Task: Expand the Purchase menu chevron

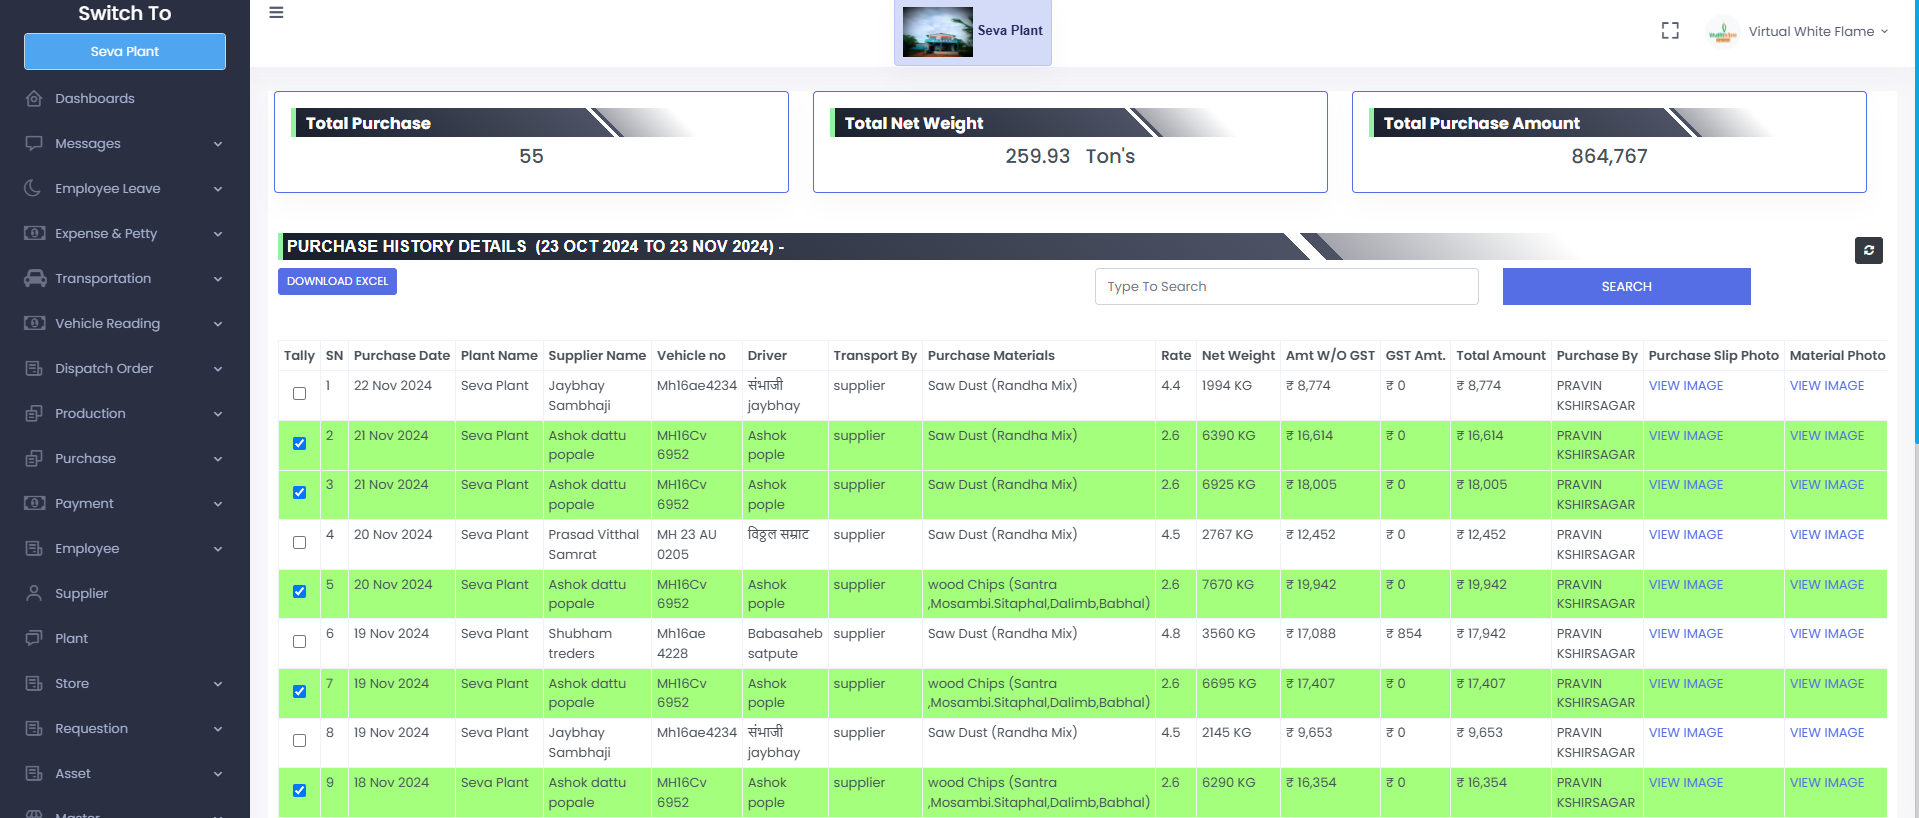Action: click(x=218, y=459)
